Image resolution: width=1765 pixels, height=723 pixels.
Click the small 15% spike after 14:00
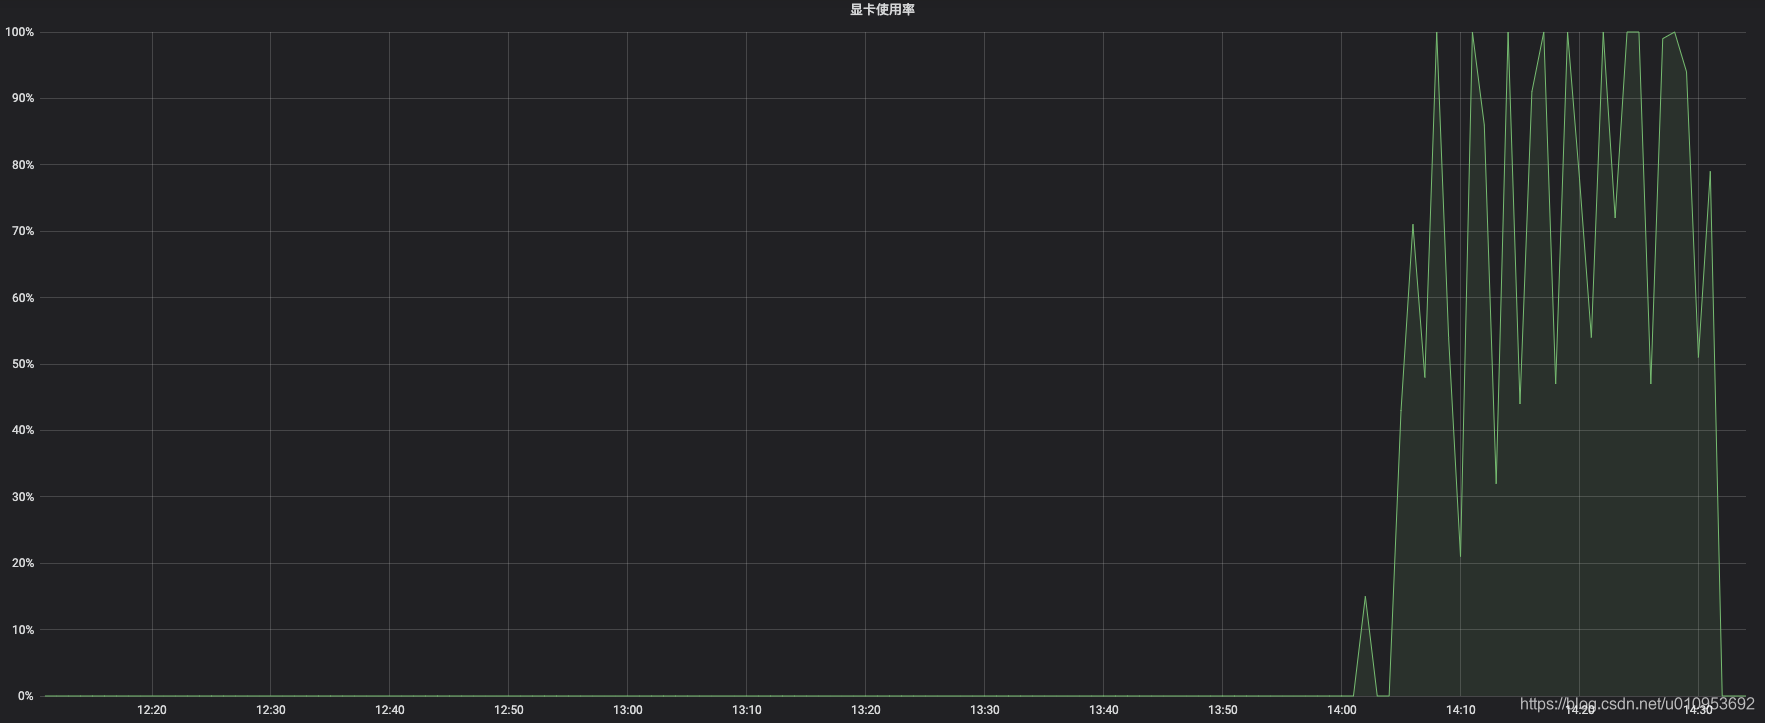point(1365,597)
